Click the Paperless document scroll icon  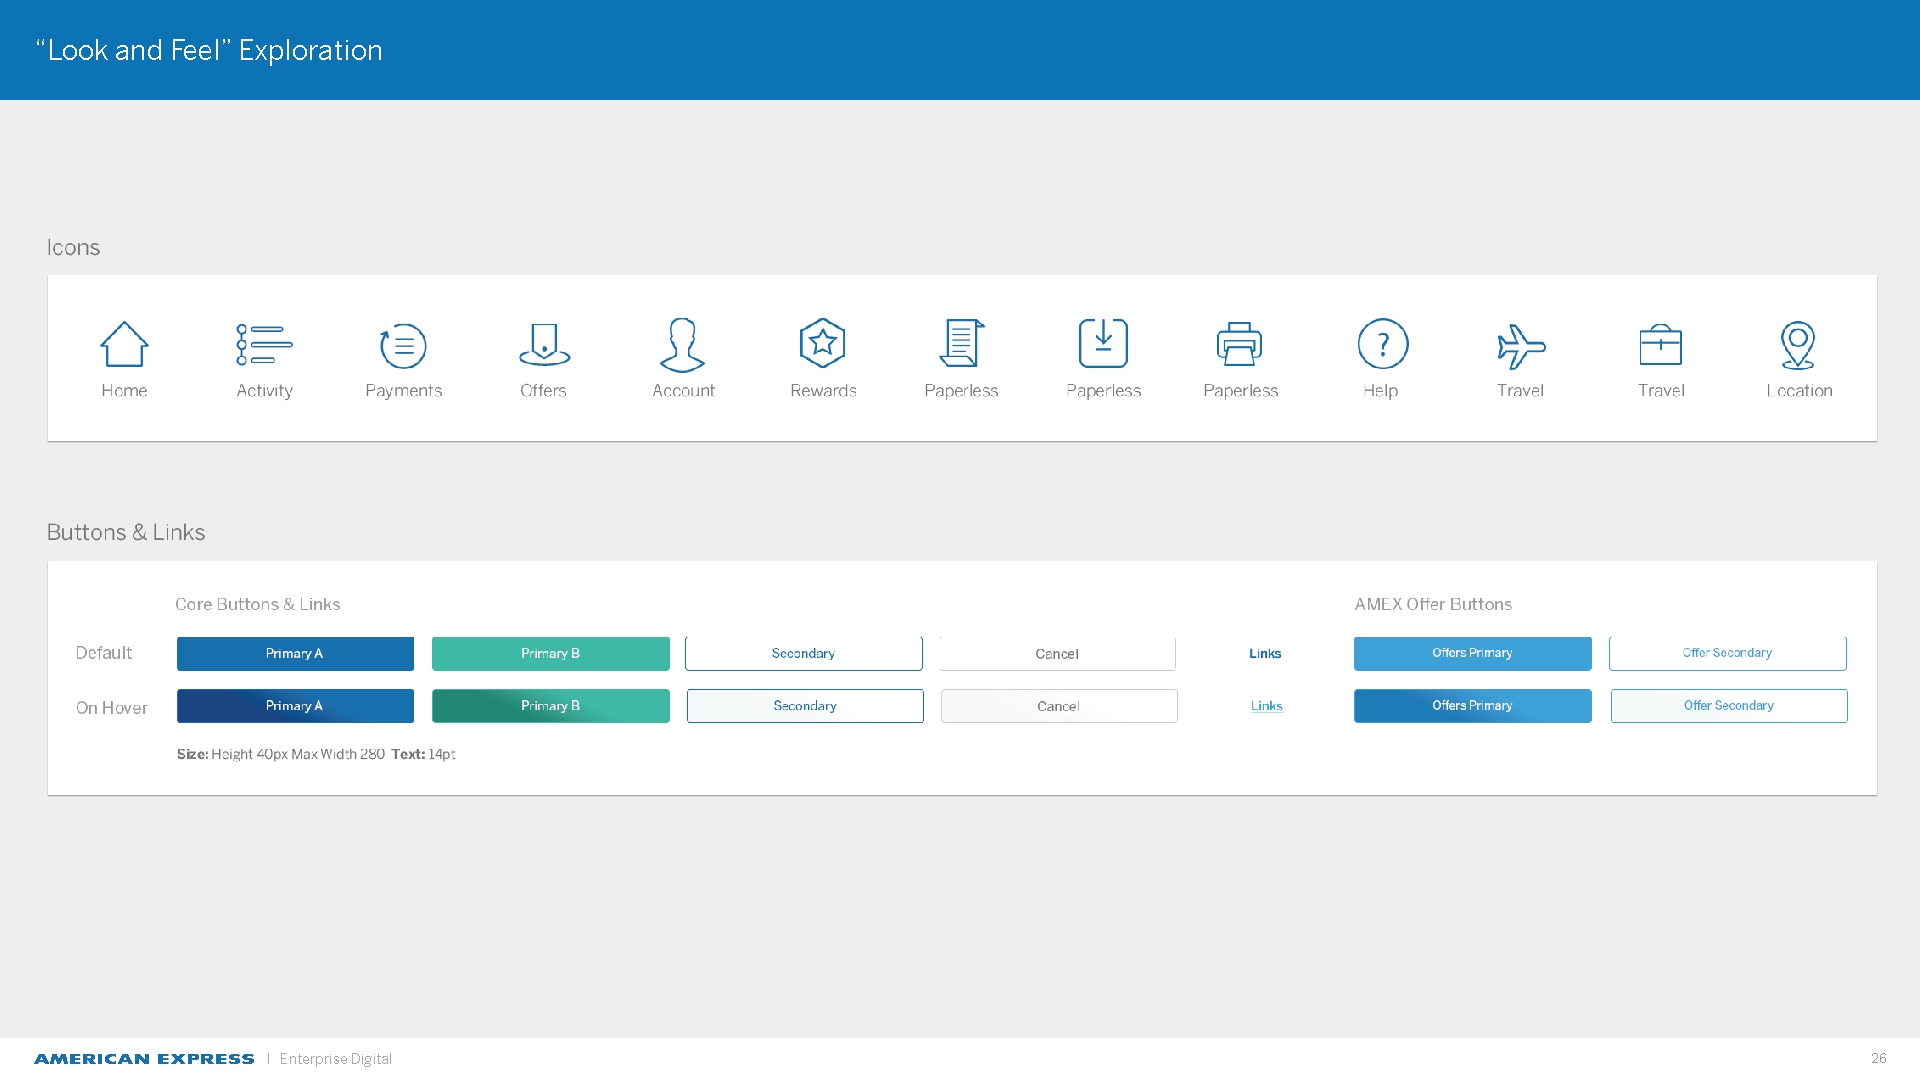pyautogui.click(x=962, y=343)
